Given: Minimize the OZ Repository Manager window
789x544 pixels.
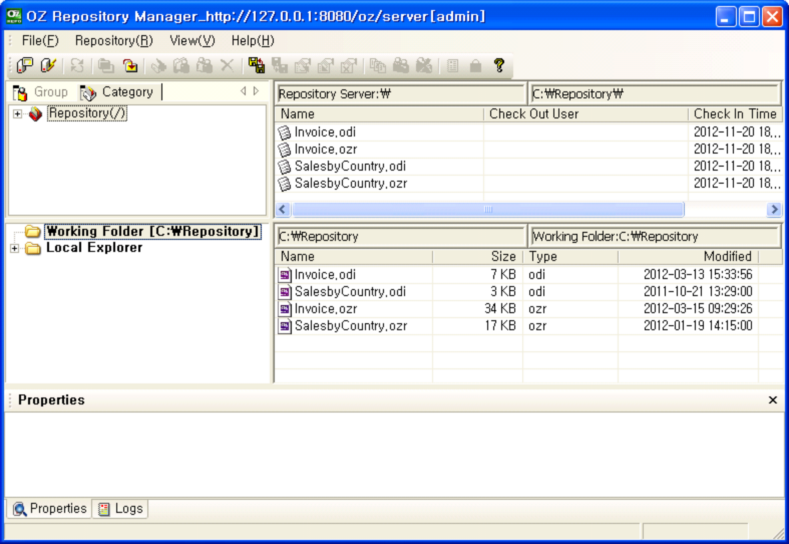Looking at the screenshot, I should 726,17.
